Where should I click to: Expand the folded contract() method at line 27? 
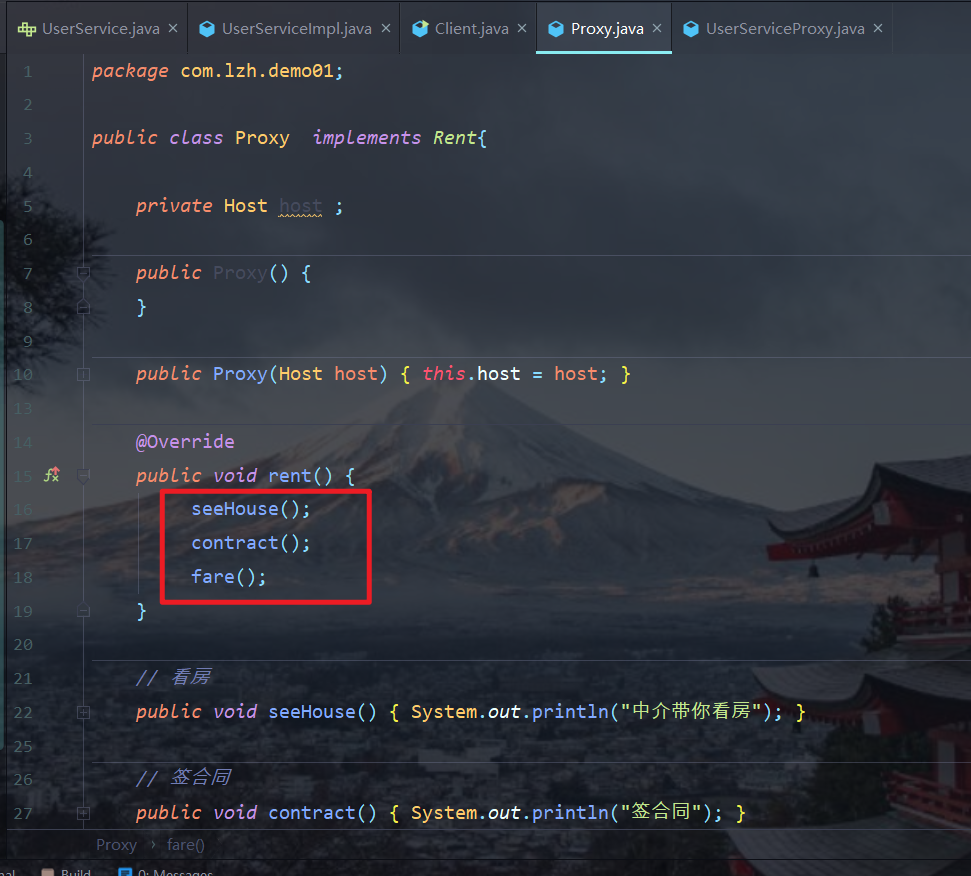(x=83, y=813)
